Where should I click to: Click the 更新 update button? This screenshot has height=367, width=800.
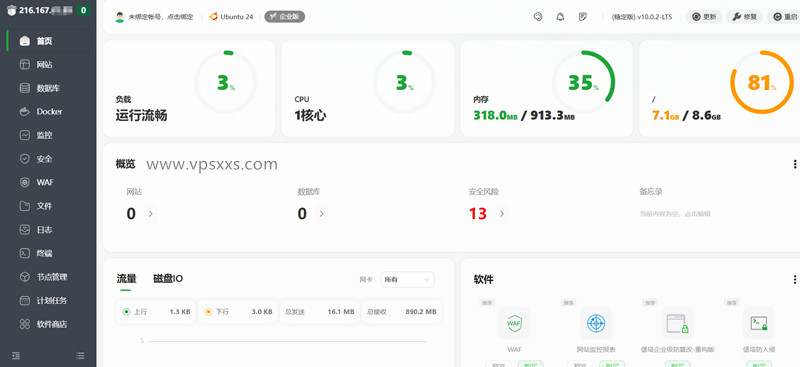click(x=704, y=17)
